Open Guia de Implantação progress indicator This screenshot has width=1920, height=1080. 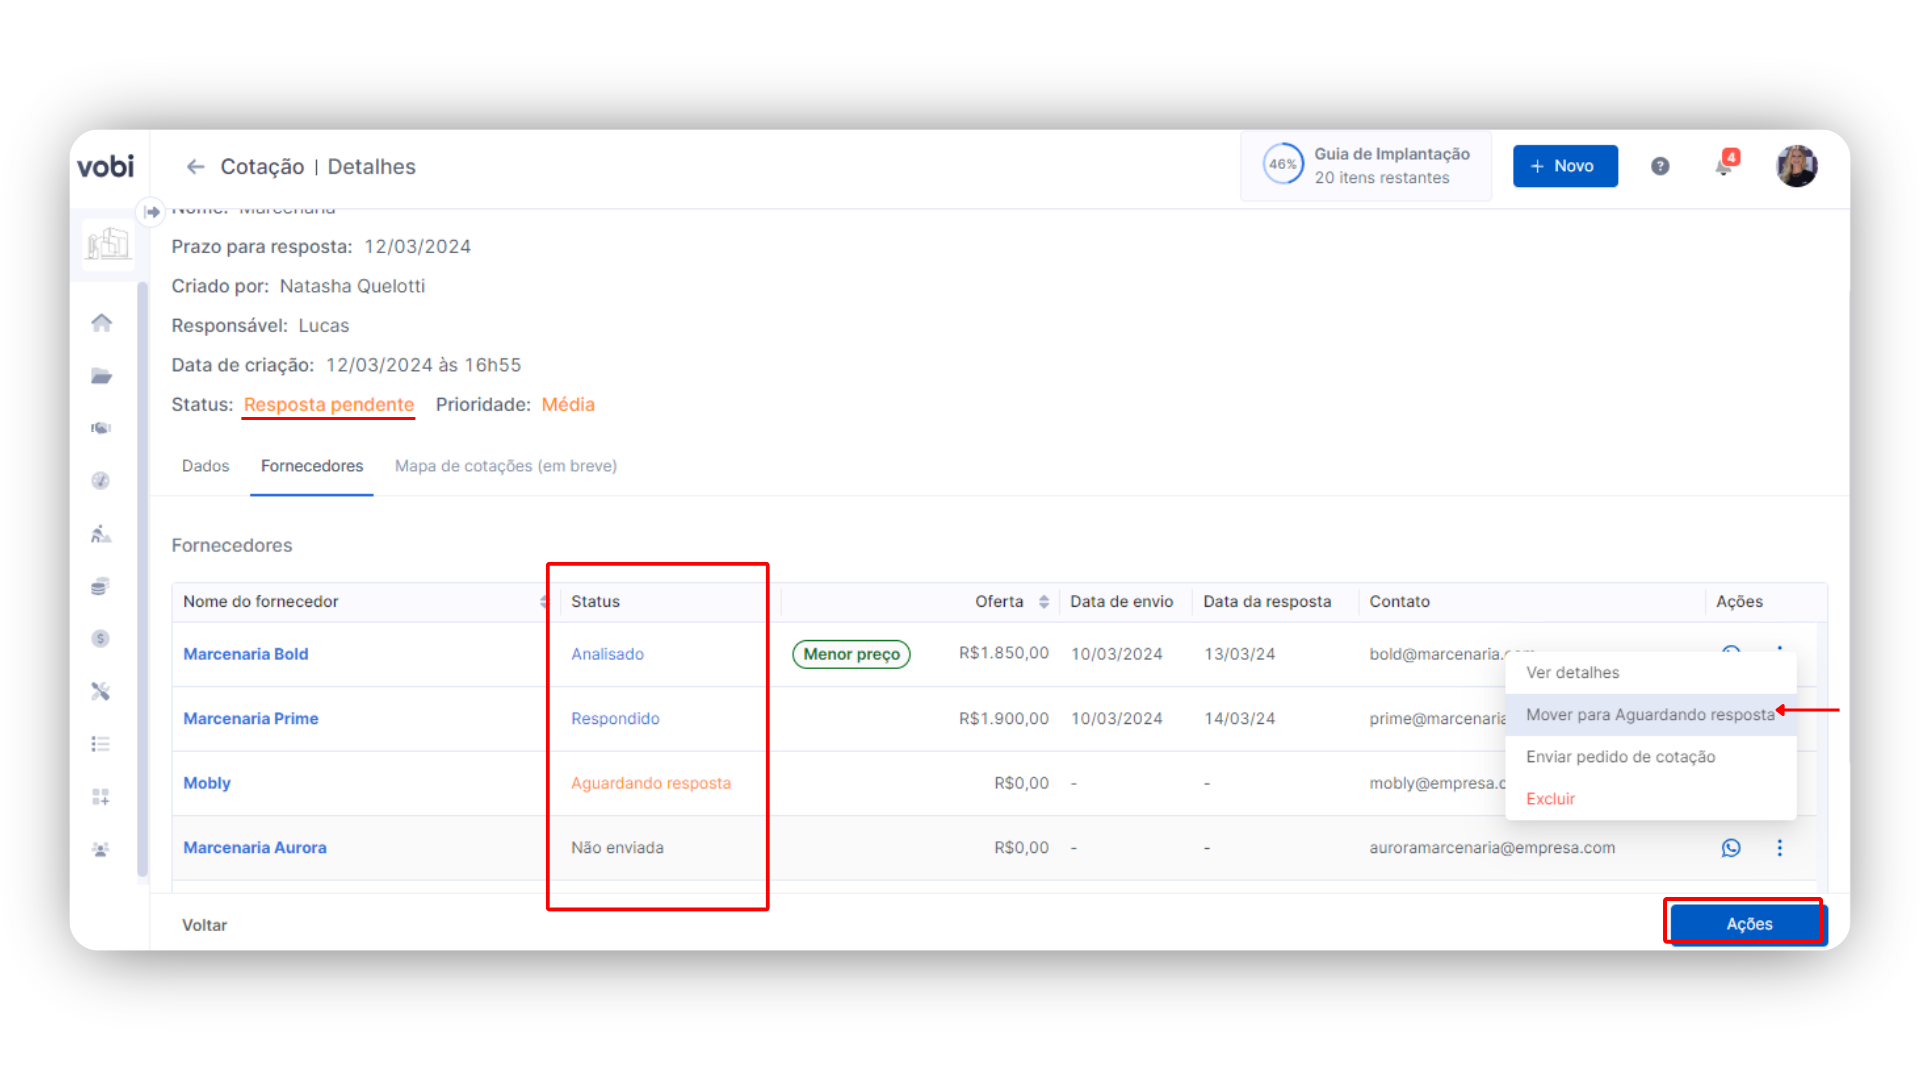pos(1366,166)
